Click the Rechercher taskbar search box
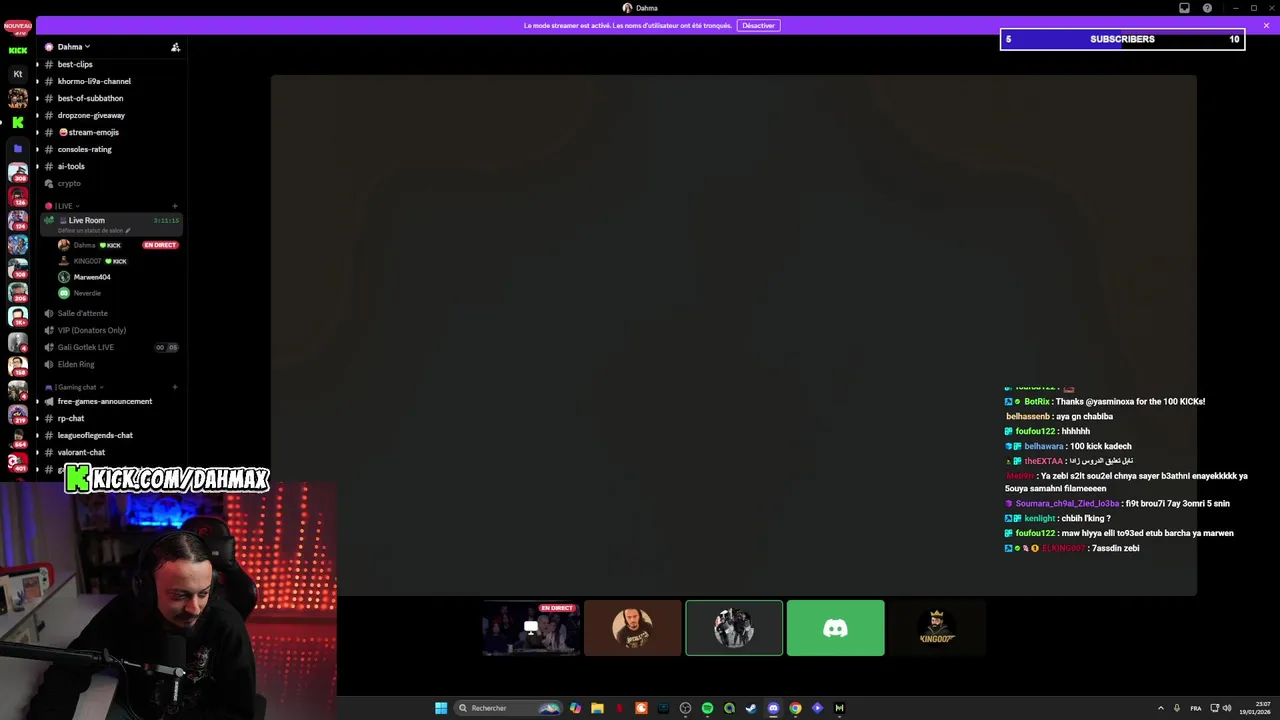The width and height of the screenshot is (1280, 720). [x=507, y=708]
